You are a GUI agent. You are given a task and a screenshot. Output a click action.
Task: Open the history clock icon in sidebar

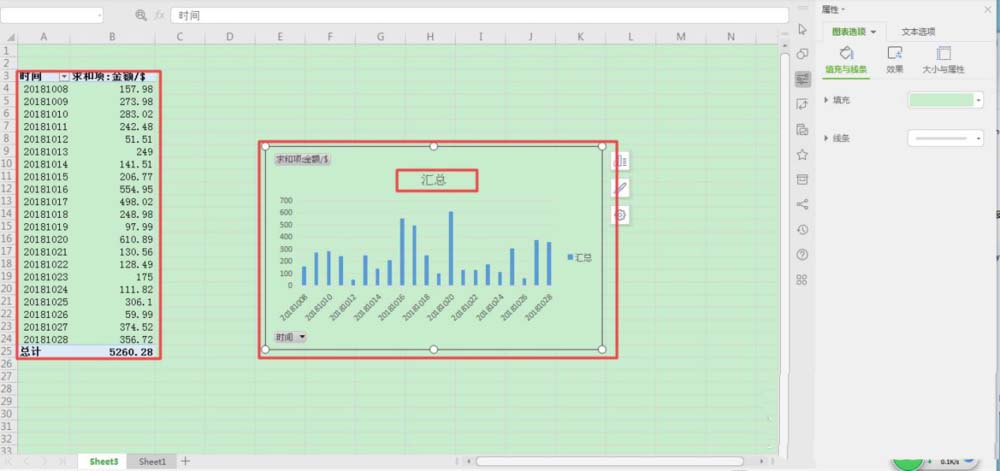pos(802,229)
